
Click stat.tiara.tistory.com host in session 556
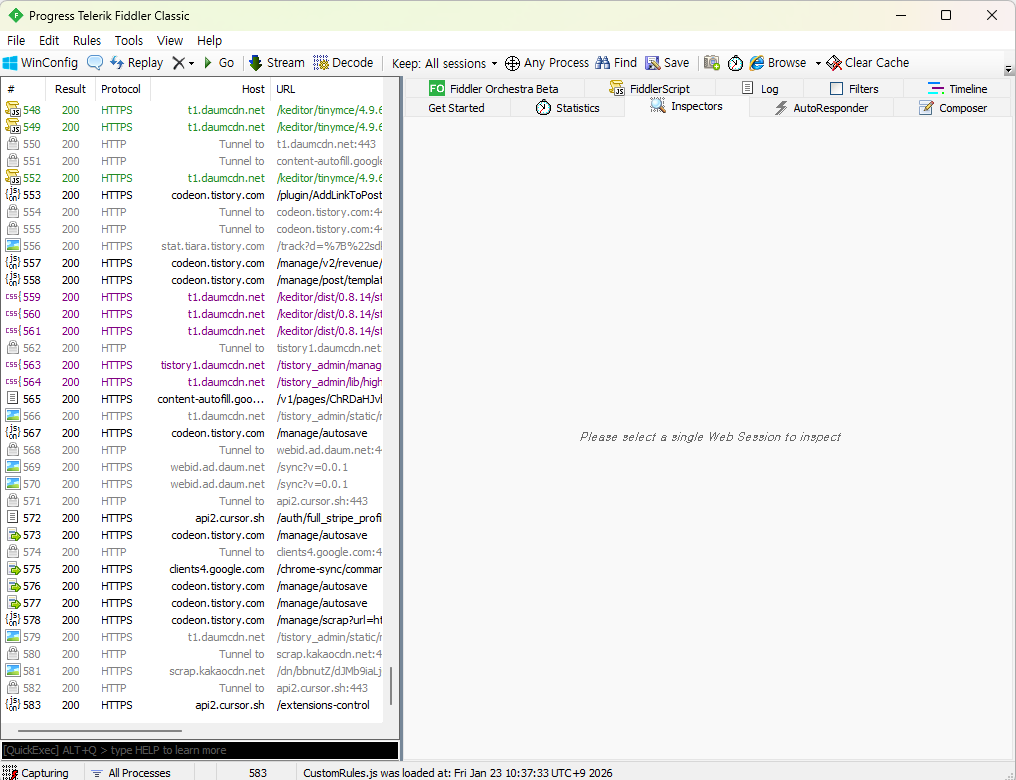213,246
